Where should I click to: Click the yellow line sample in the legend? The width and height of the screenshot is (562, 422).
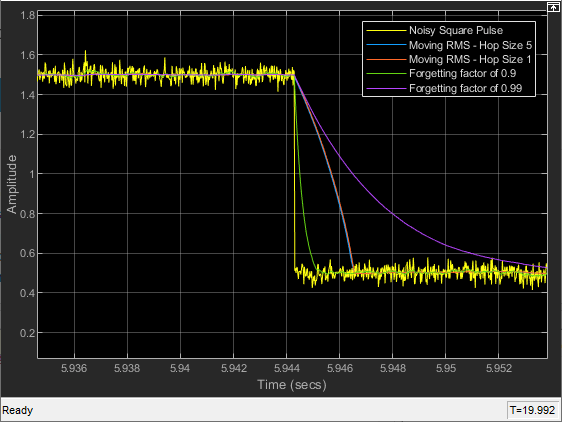(x=386, y=30)
